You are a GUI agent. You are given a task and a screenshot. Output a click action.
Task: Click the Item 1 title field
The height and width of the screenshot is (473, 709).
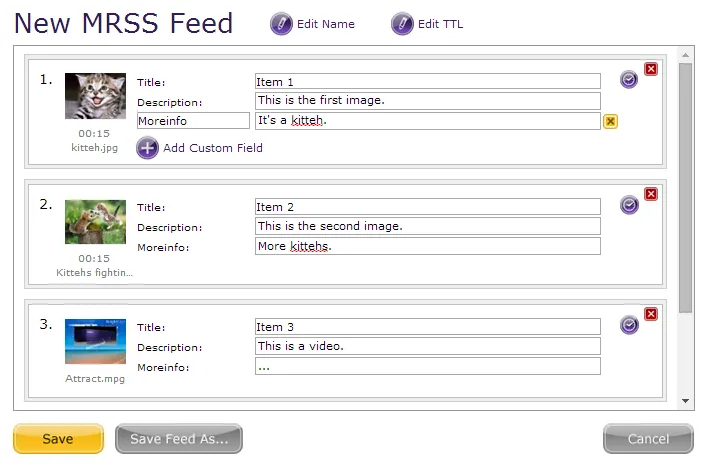pos(428,81)
